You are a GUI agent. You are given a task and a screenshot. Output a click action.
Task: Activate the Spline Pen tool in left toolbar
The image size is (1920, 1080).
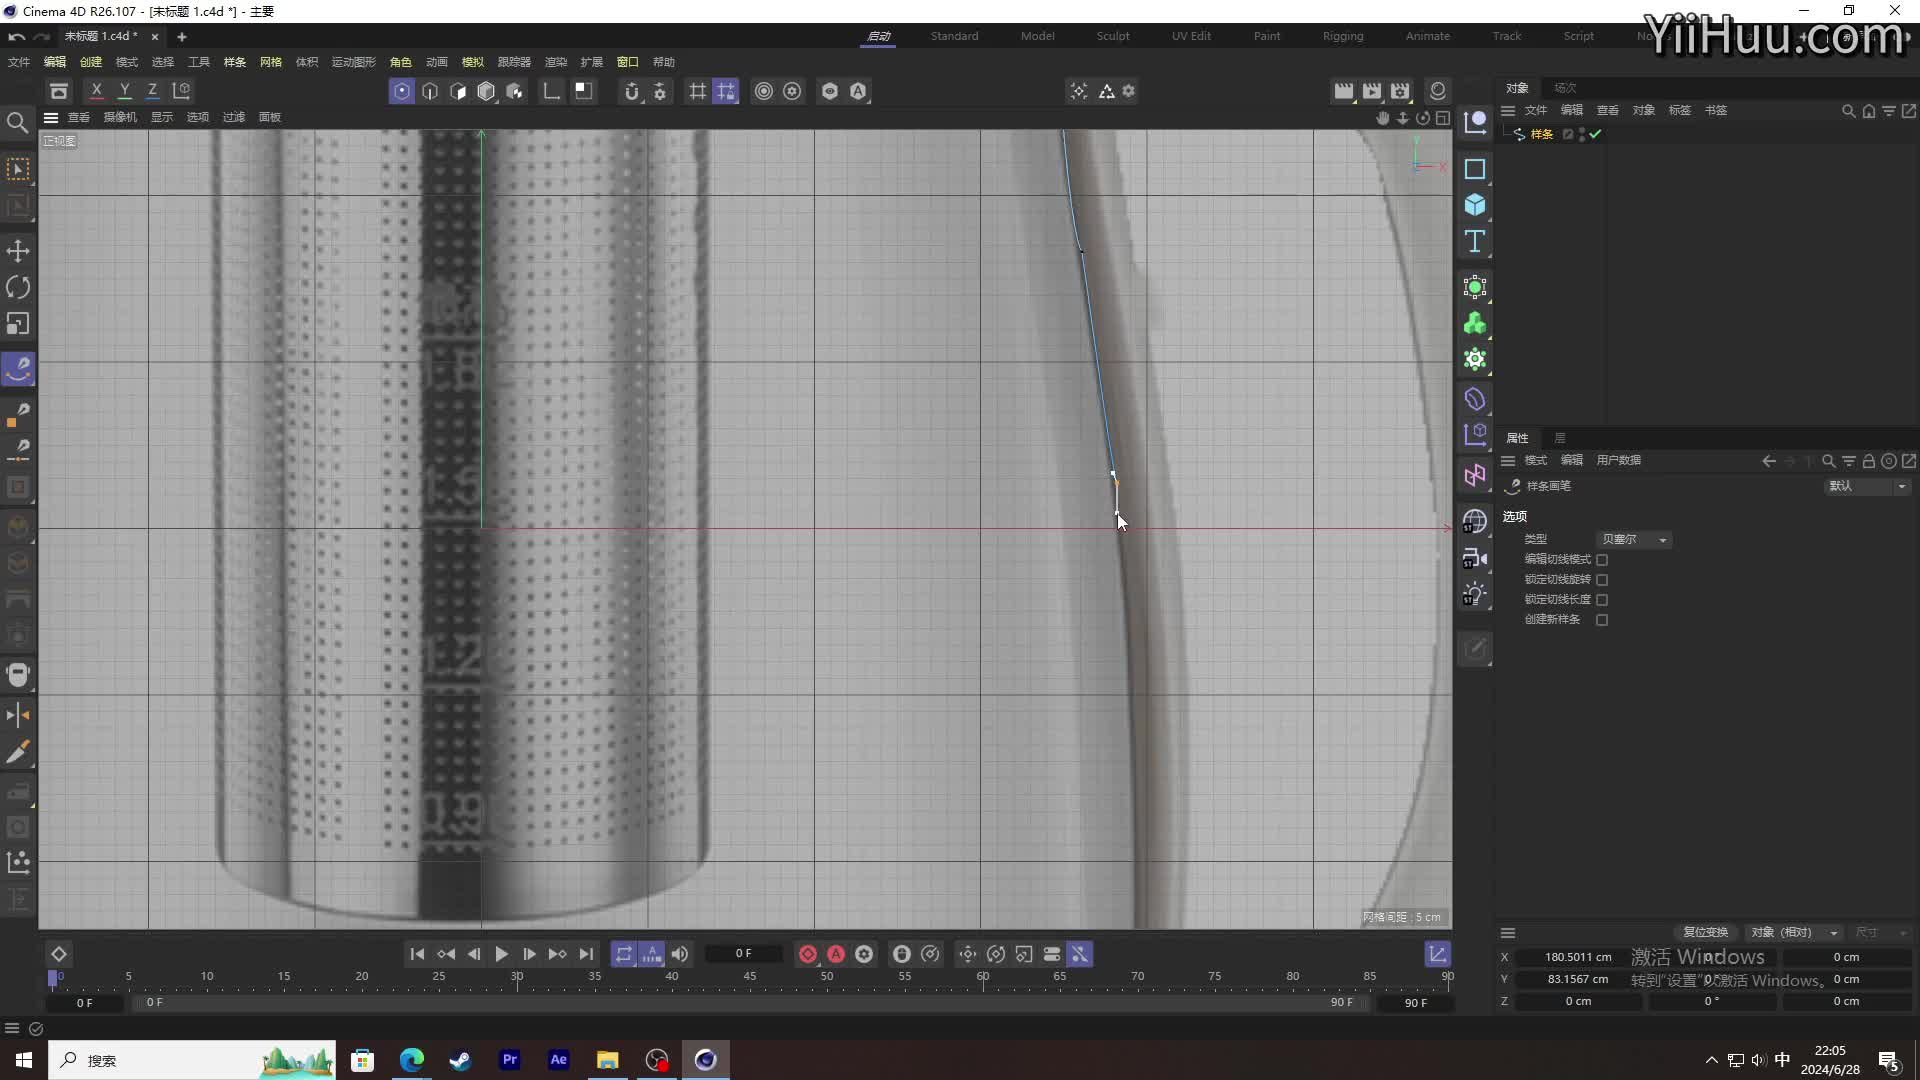pos(18,369)
